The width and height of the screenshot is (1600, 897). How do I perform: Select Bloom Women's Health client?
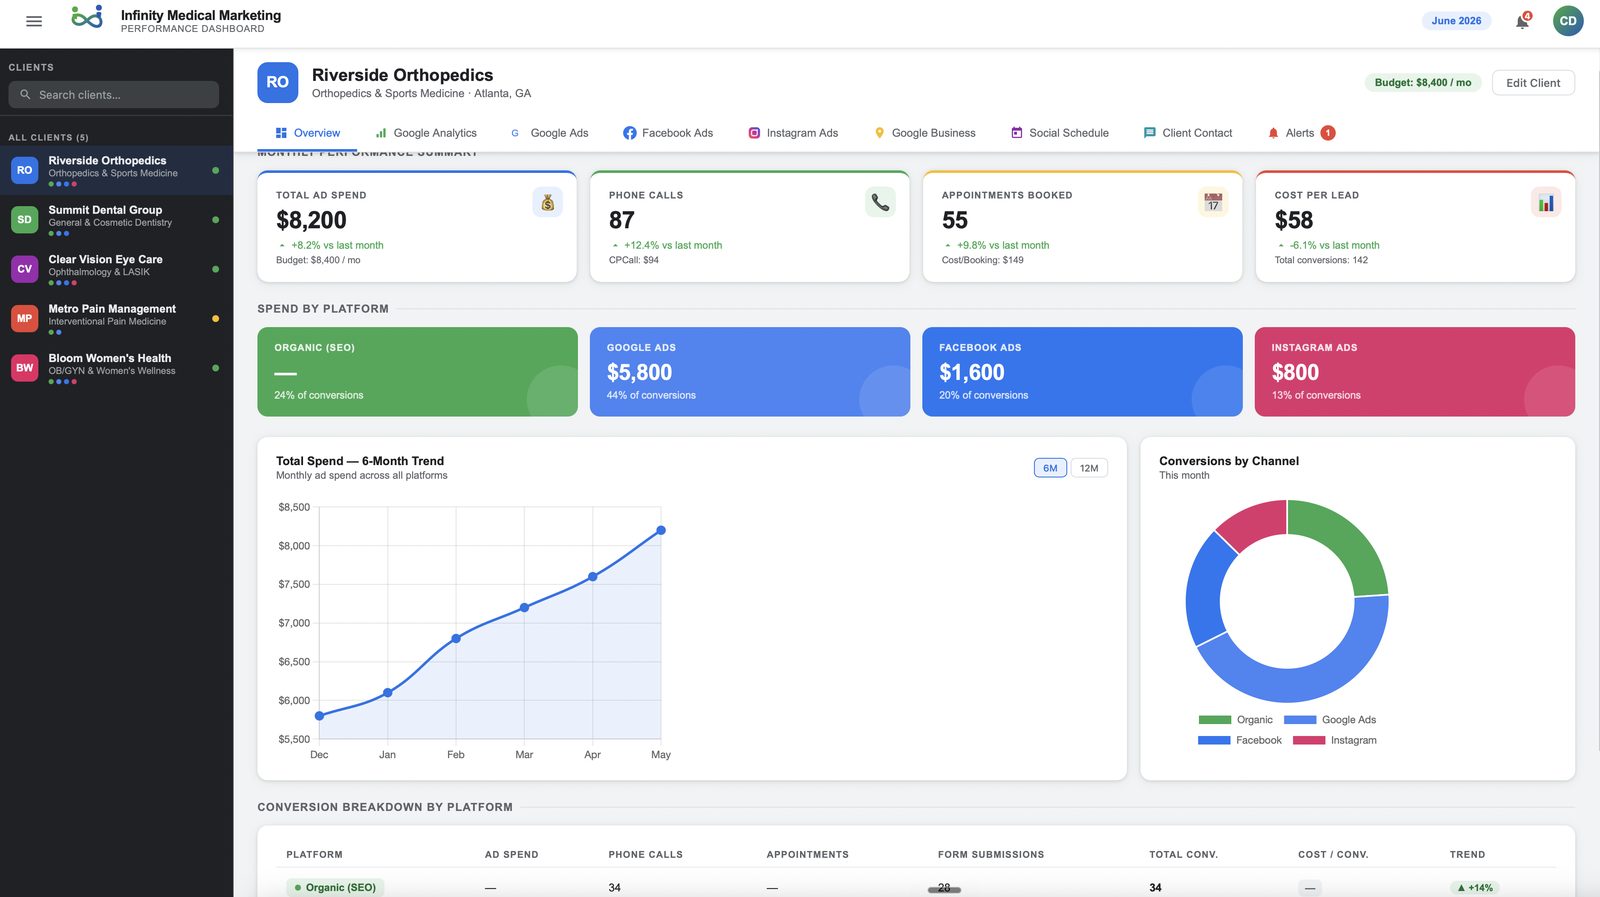116,368
